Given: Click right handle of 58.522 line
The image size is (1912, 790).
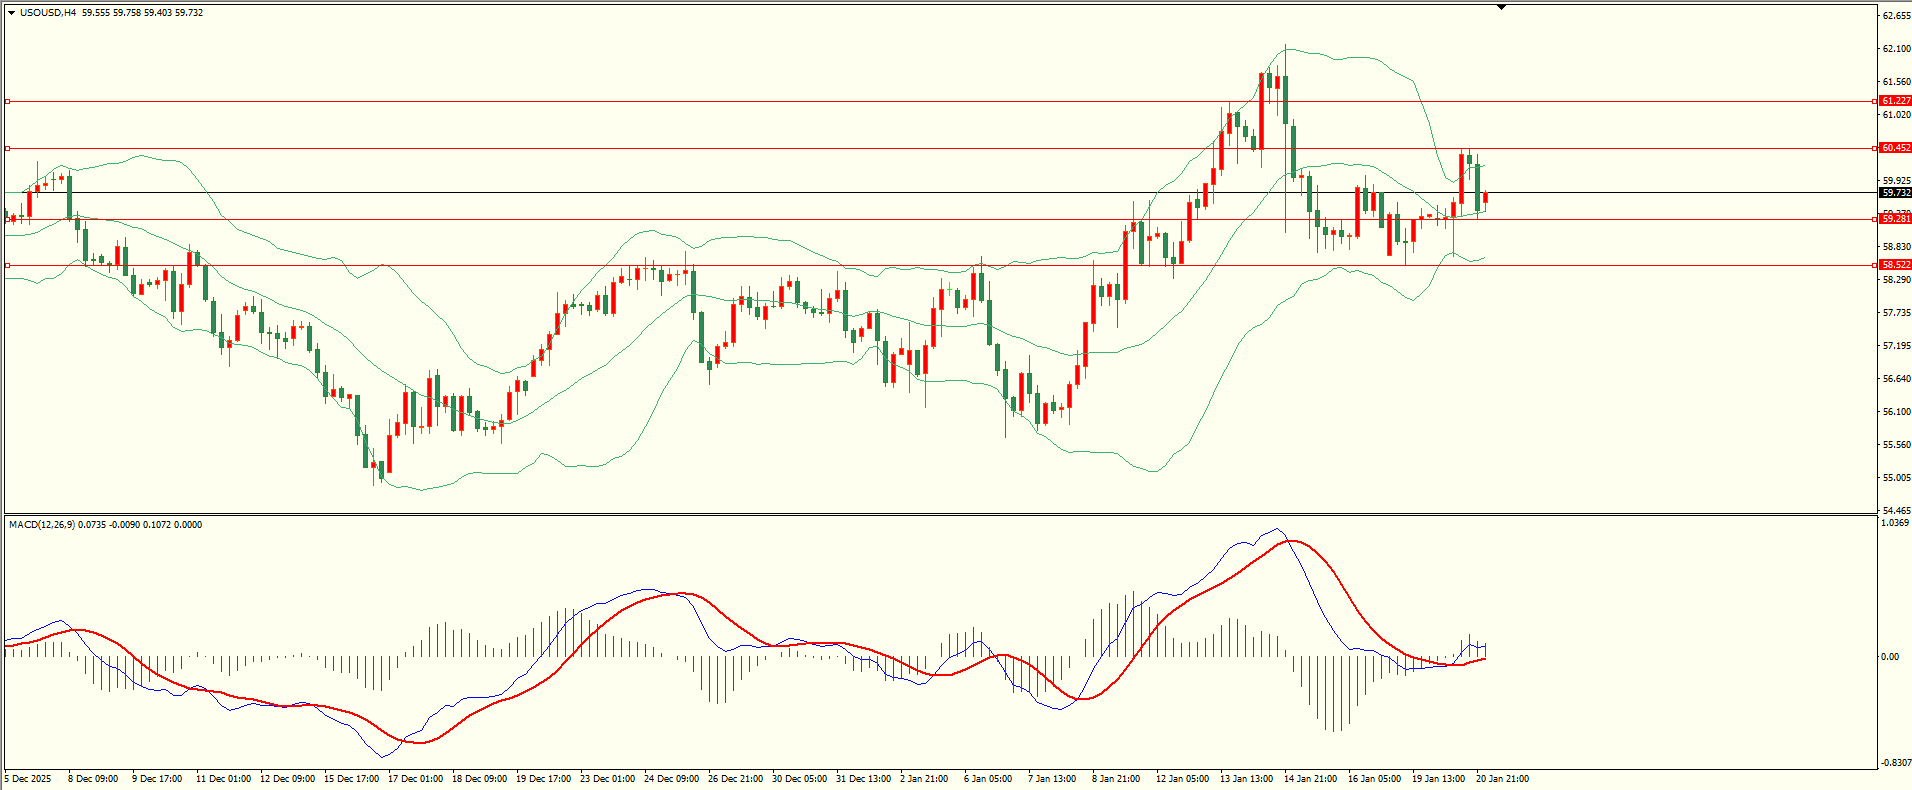Looking at the screenshot, I should pos(1874,265).
